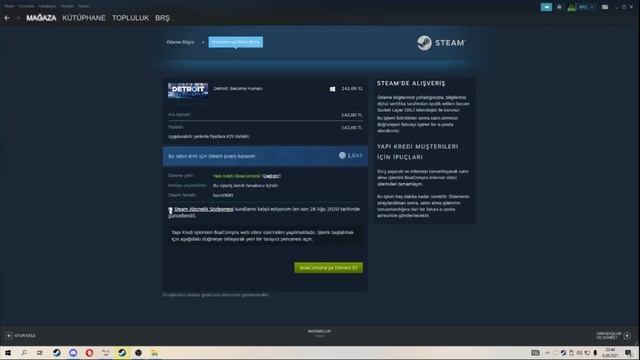Click the taskbar clock and date
The height and width of the screenshot is (360, 640).
[x=611, y=353]
